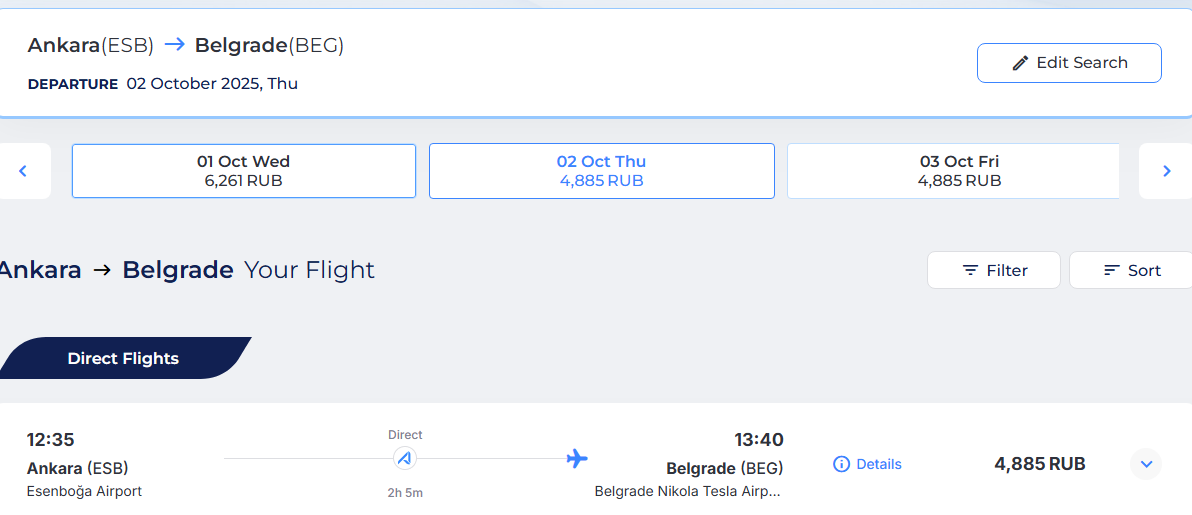Click the previous dates left arrow
The height and width of the screenshot is (515, 1192).
pyautogui.click(x=23, y=171)
